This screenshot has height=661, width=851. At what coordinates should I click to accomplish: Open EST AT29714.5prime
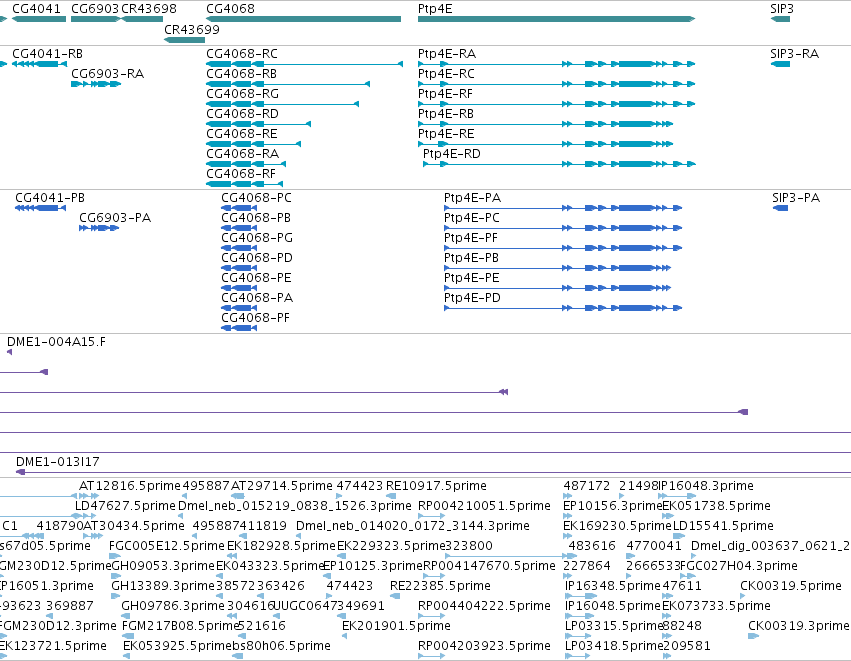coord(282,486)
